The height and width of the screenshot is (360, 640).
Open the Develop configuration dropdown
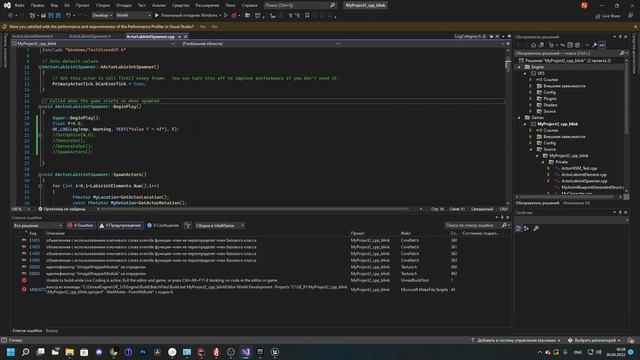pyautogui.click(x=102, y=16)
